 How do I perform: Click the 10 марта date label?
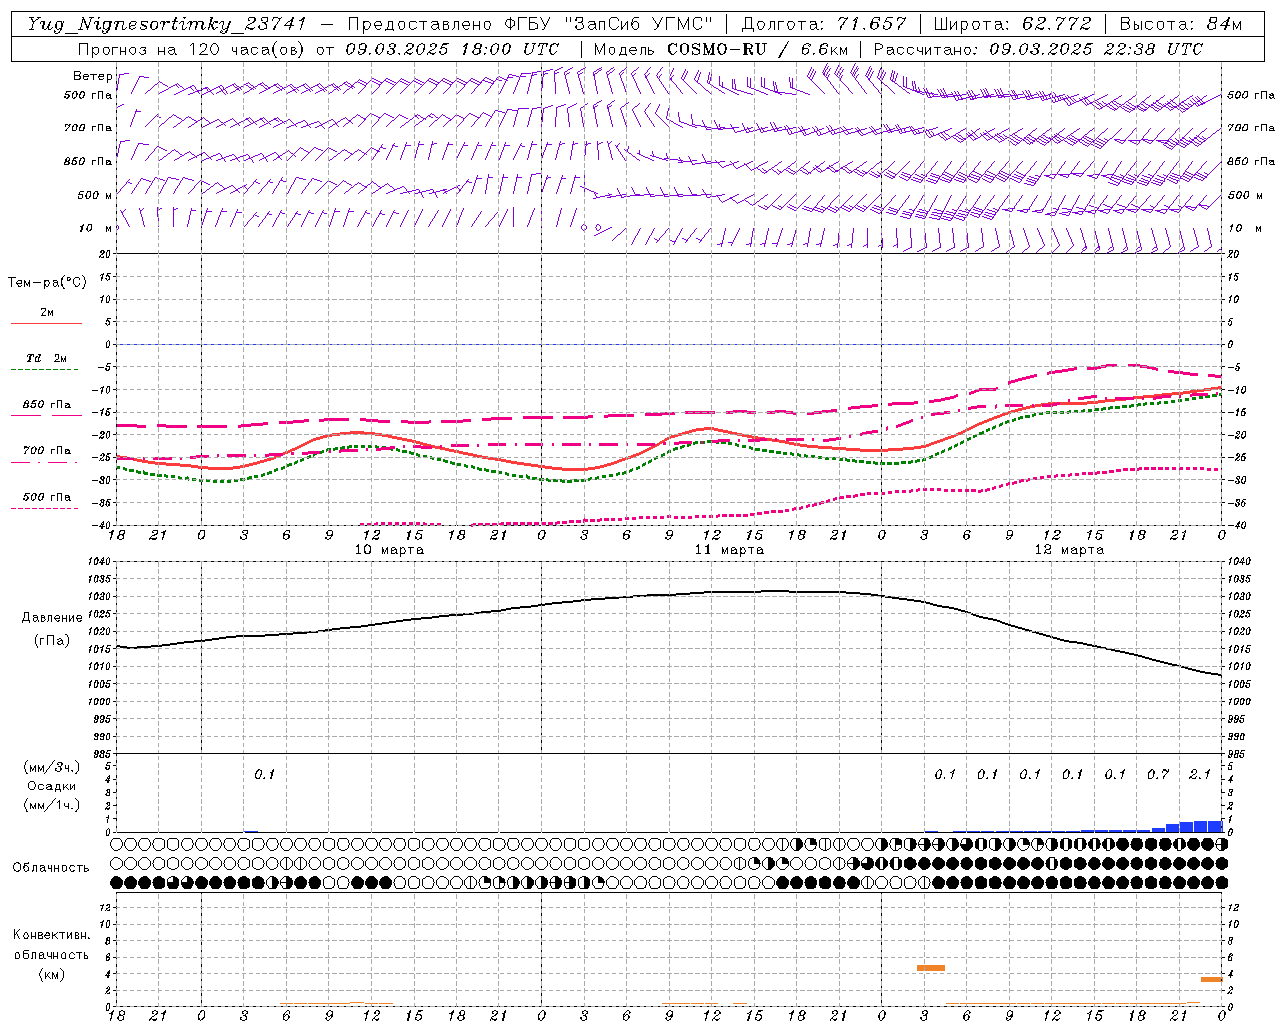tap(389, 549)
